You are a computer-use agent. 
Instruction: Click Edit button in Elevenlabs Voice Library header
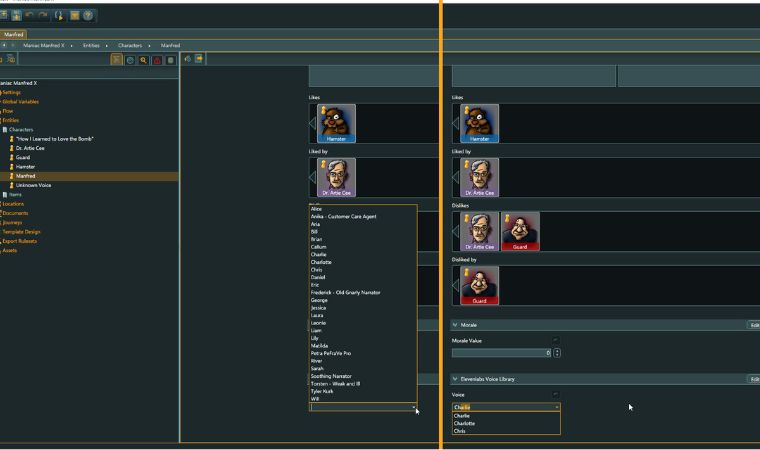(x=754, y=379)
